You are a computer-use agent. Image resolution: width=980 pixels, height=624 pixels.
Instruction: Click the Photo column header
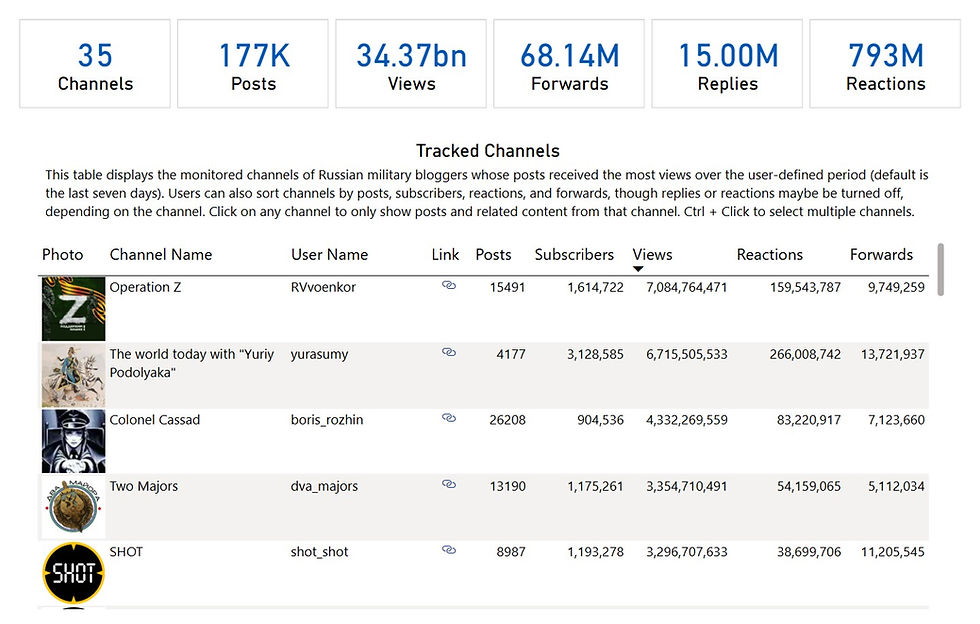pos(62,255)
